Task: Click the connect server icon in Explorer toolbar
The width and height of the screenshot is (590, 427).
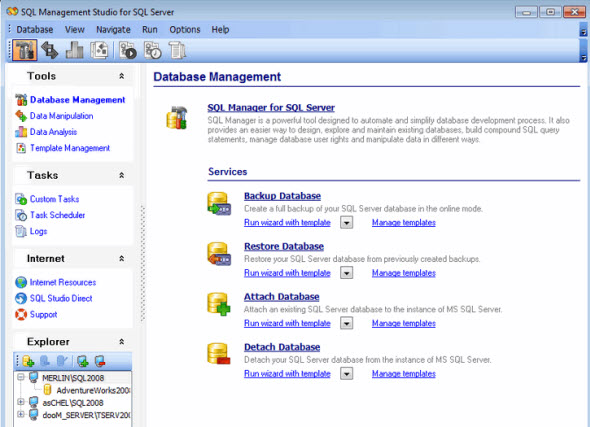Action: pyautogui.click(x=83, y=362)
